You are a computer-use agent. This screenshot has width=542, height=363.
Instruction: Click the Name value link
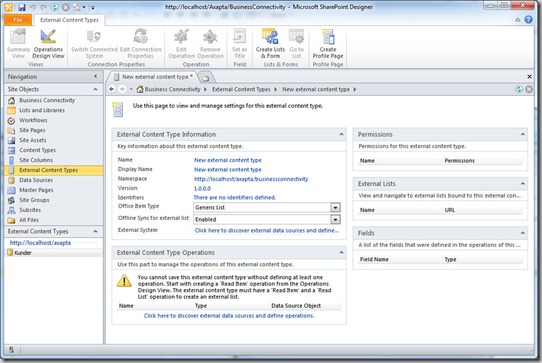tap(227, 160)
